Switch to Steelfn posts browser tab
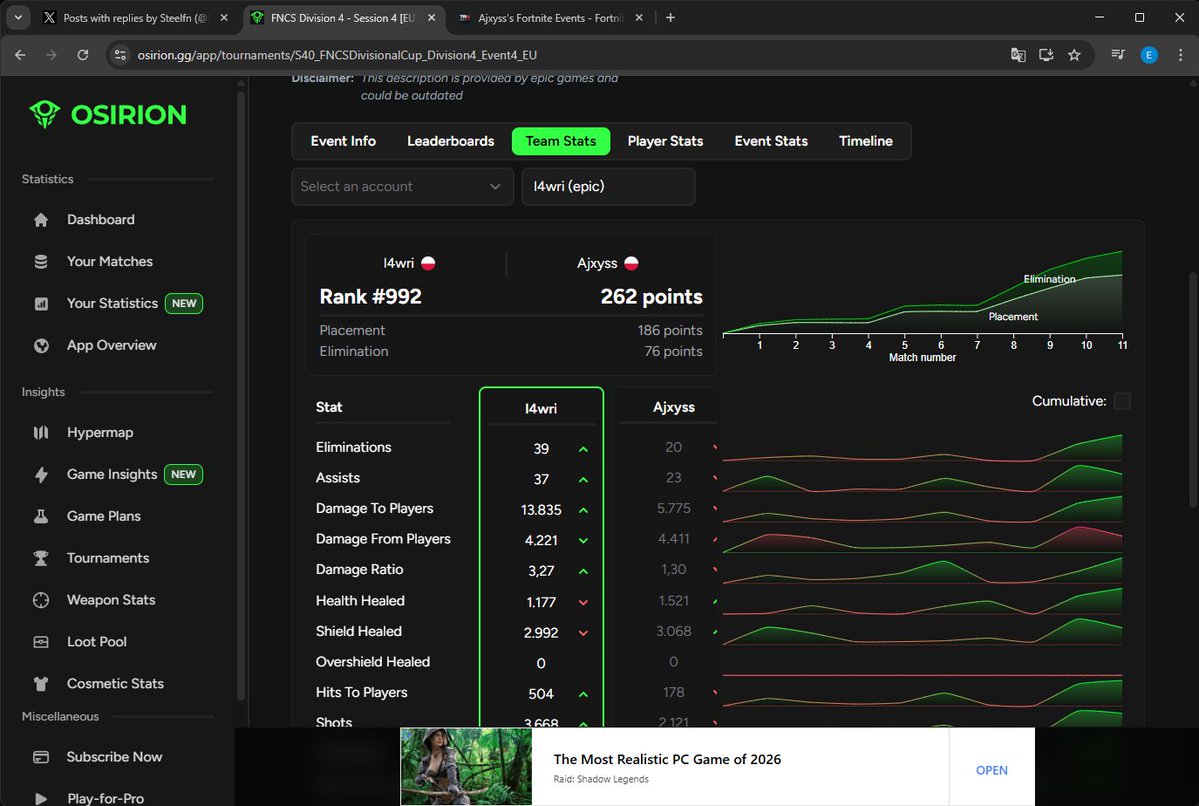 pos(135,18)
